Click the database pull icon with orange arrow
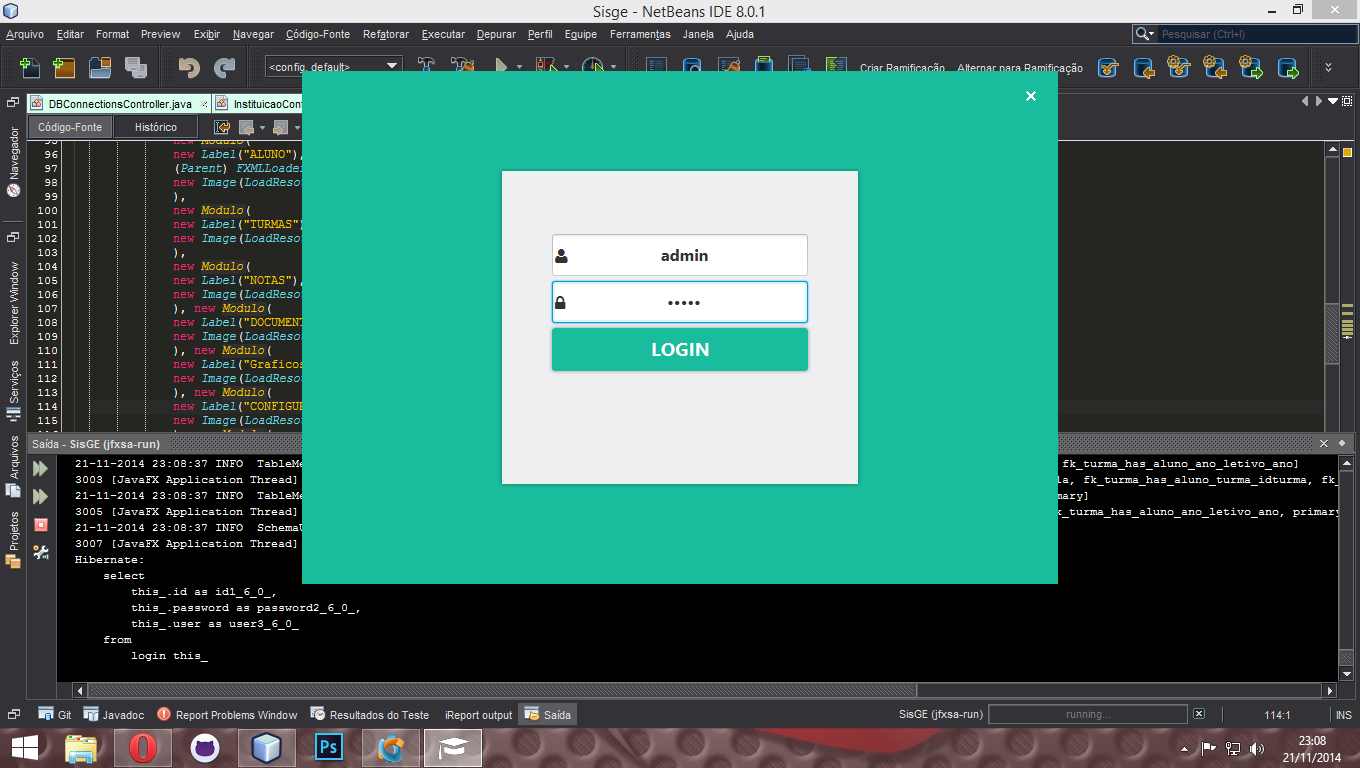The height and width of the screenshot is (768, 1360). point(1144,67)
